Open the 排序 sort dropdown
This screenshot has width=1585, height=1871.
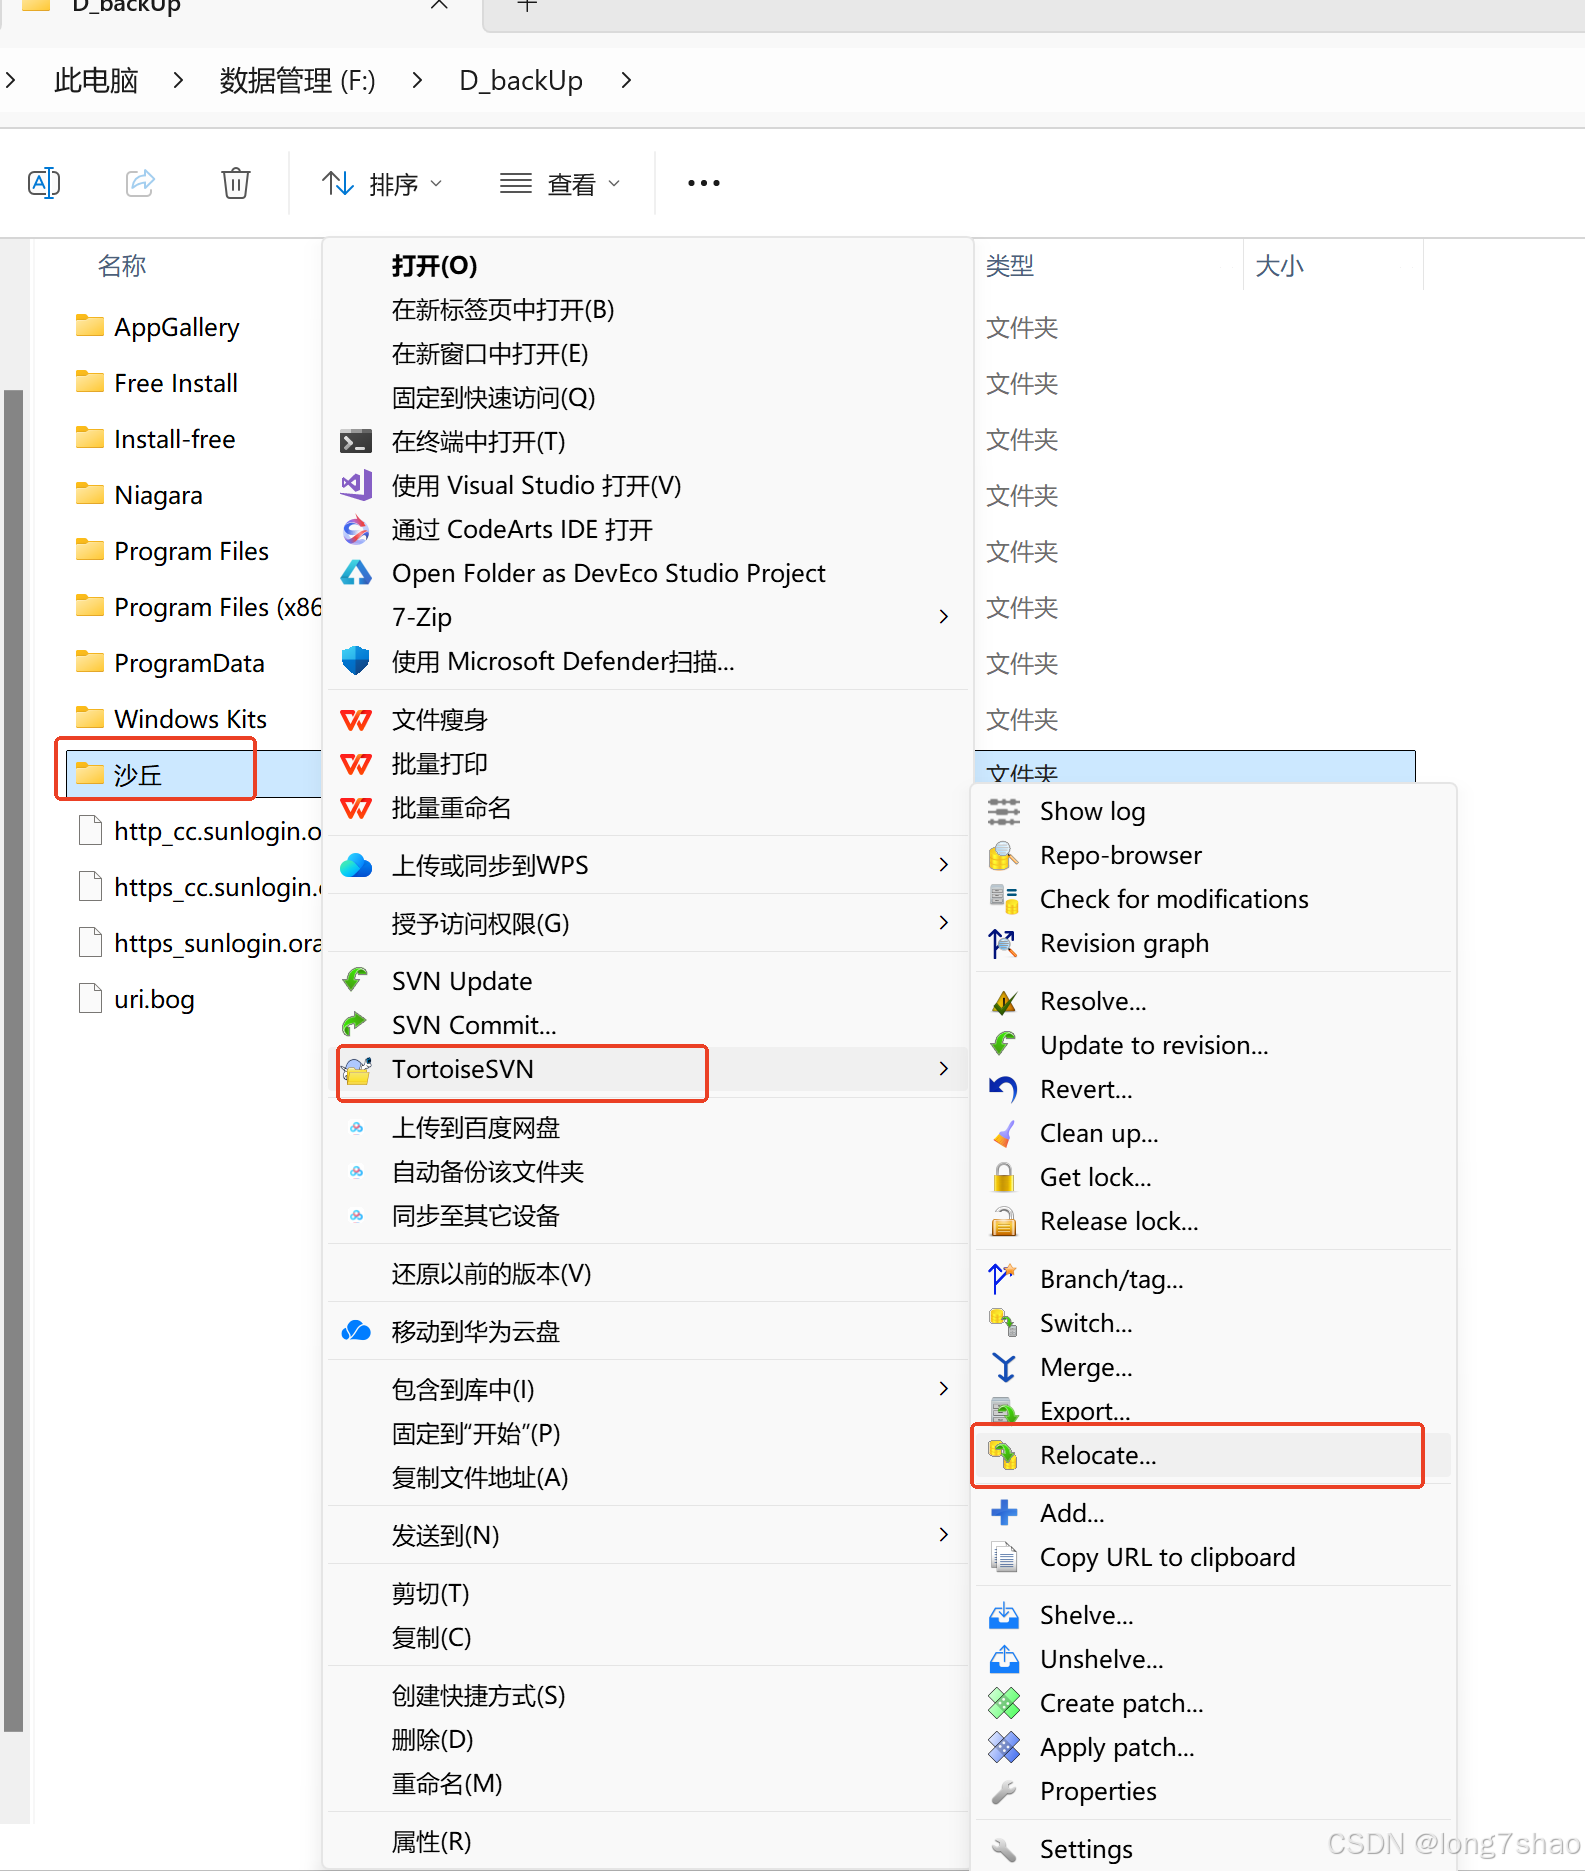pyautogui.click(x=381, y=184)
